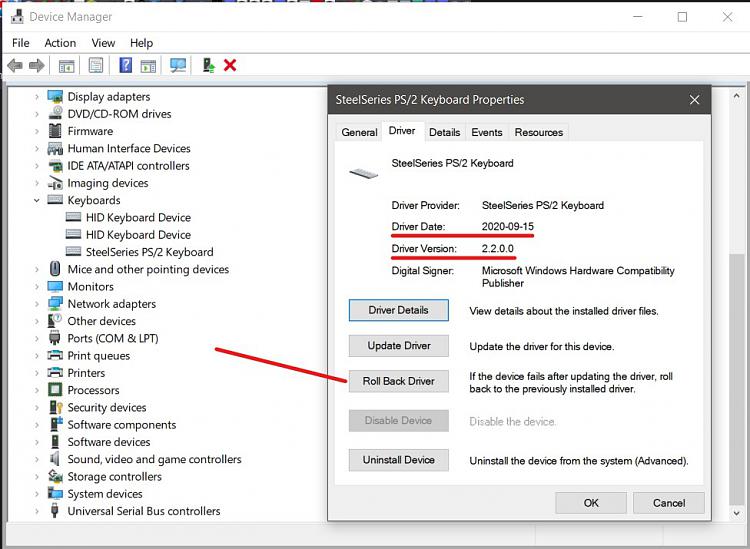Select the Printers tree item

tap(86, 373)
